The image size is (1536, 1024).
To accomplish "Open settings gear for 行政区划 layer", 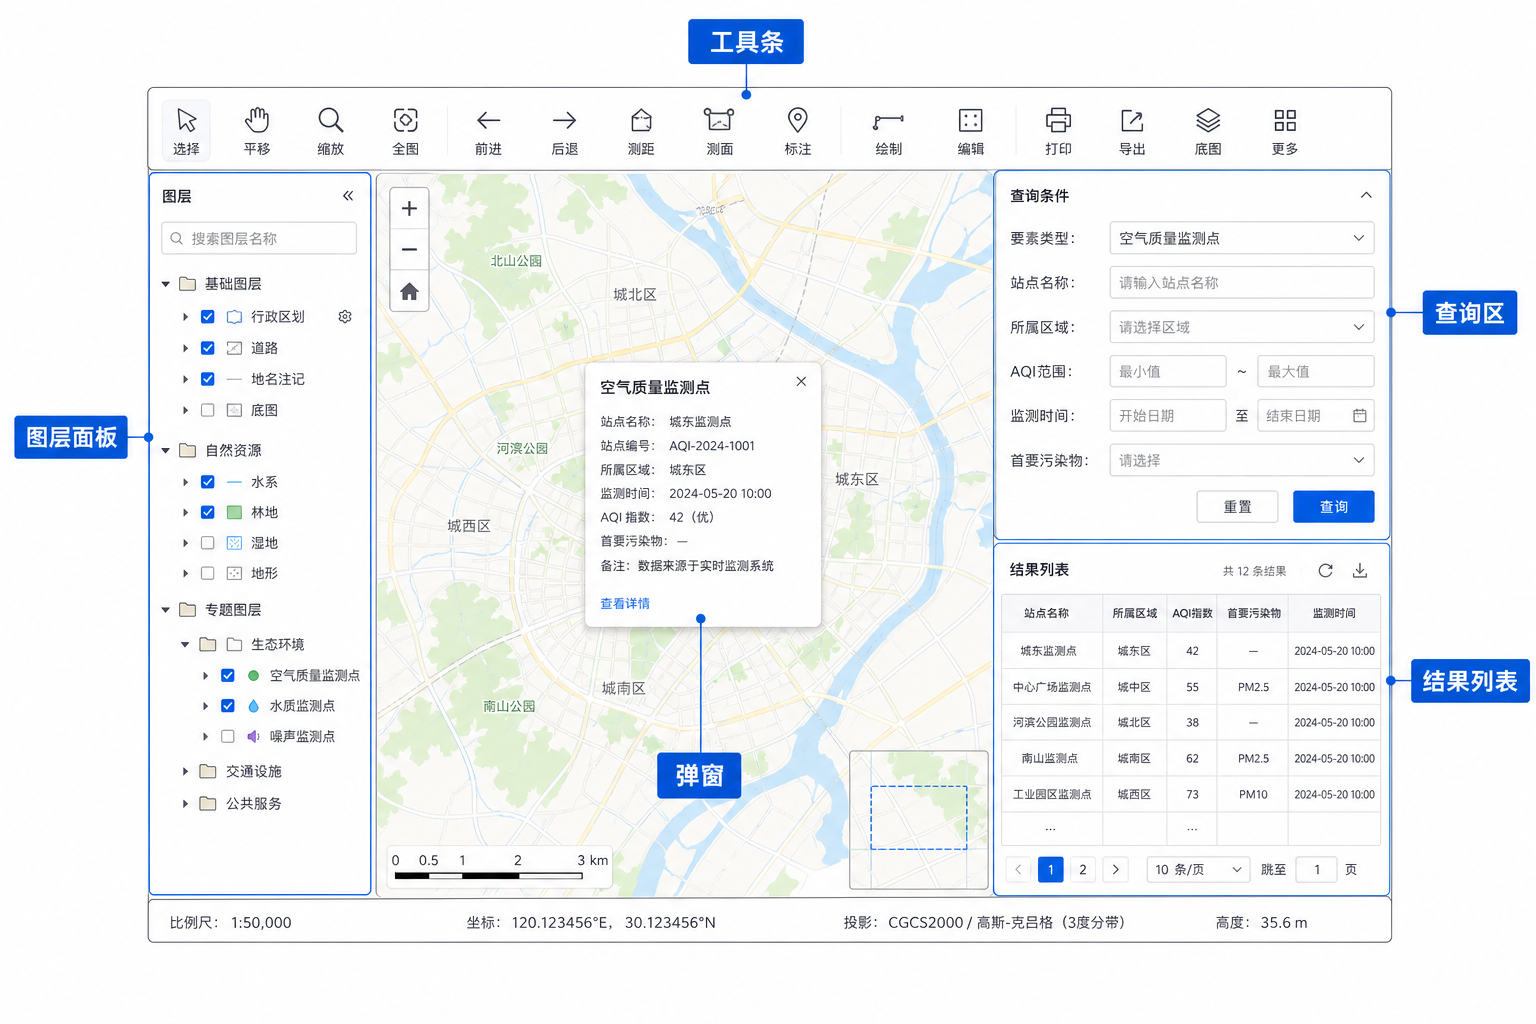I will [345, 317].
